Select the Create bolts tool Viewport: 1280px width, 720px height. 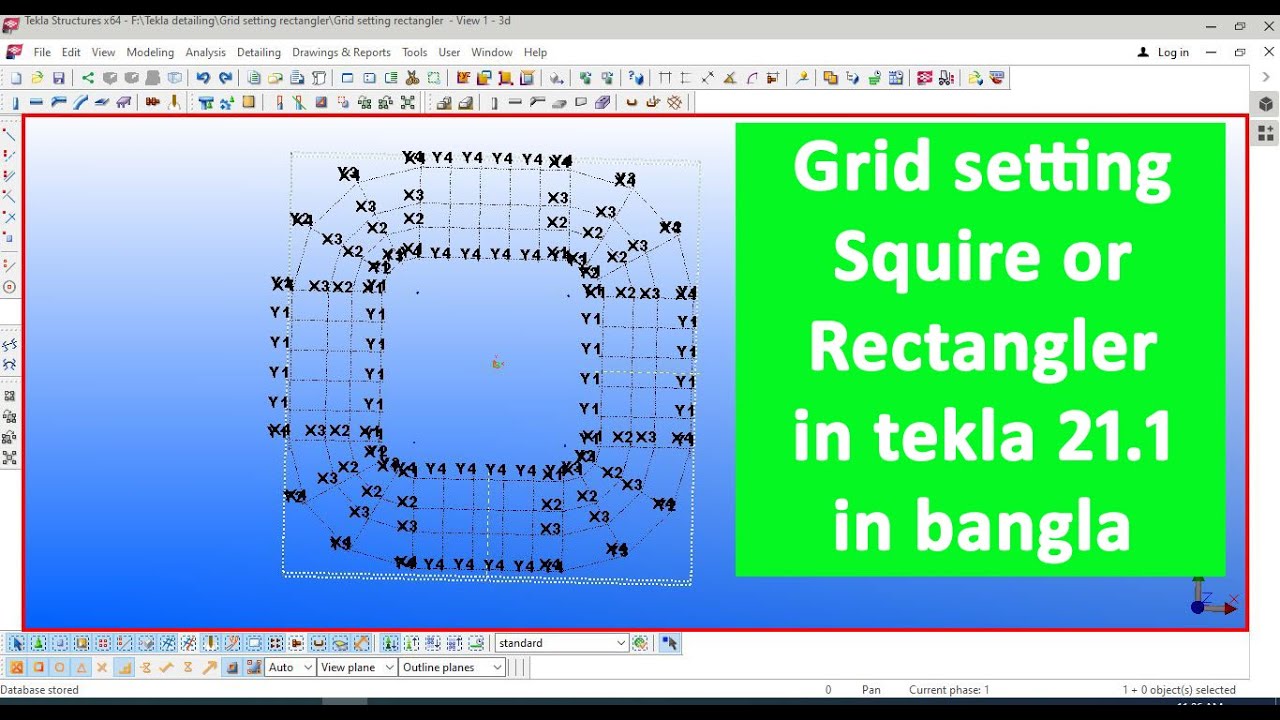pos(152,102)
